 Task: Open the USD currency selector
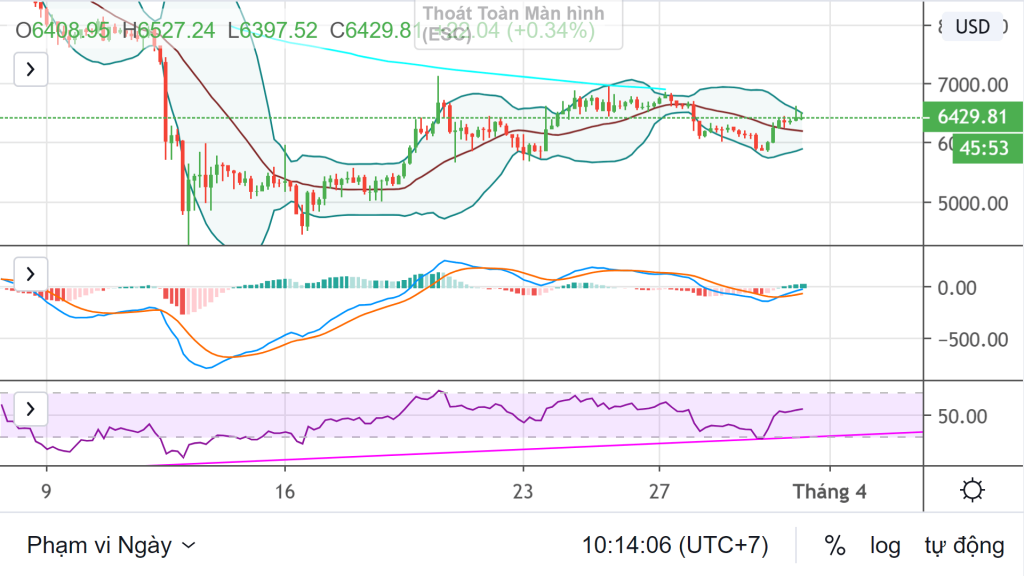(972, 27)
